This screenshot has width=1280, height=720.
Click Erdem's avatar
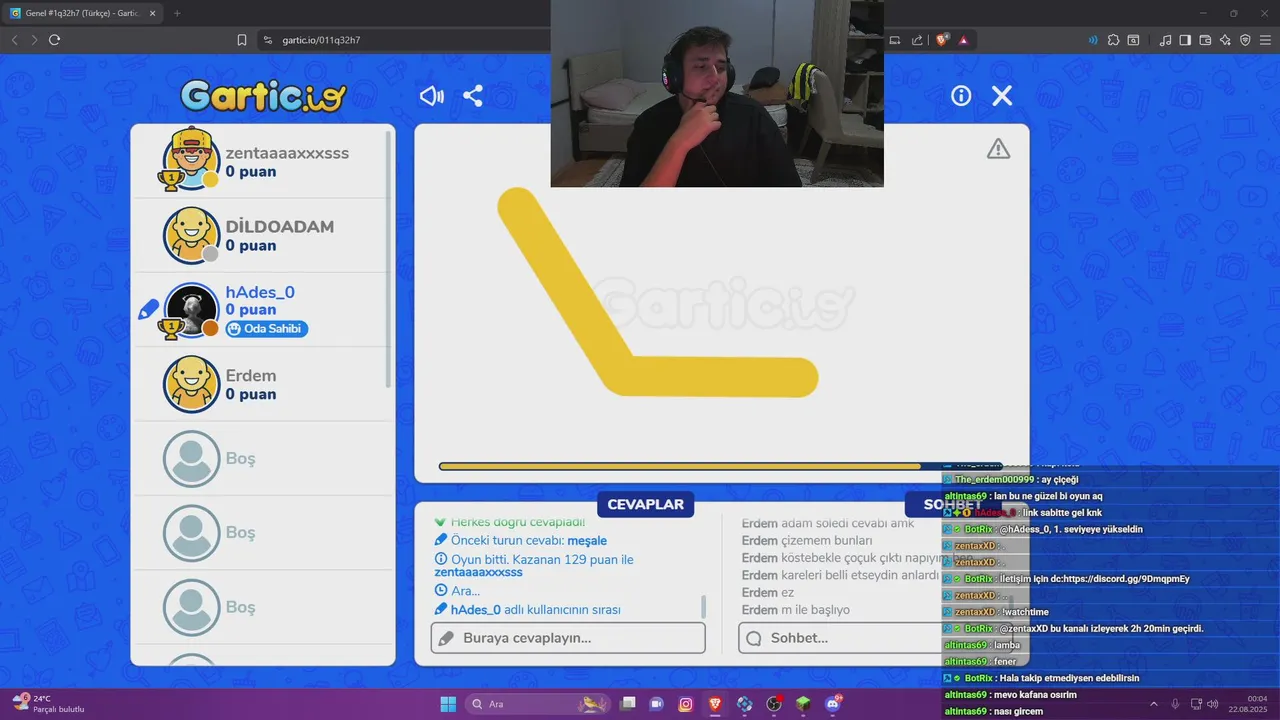[x=191, y=384]
